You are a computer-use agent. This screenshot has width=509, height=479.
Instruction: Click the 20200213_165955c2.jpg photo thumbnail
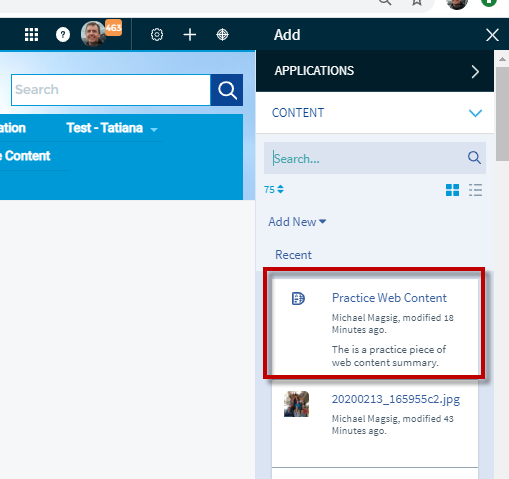[296, 404]
